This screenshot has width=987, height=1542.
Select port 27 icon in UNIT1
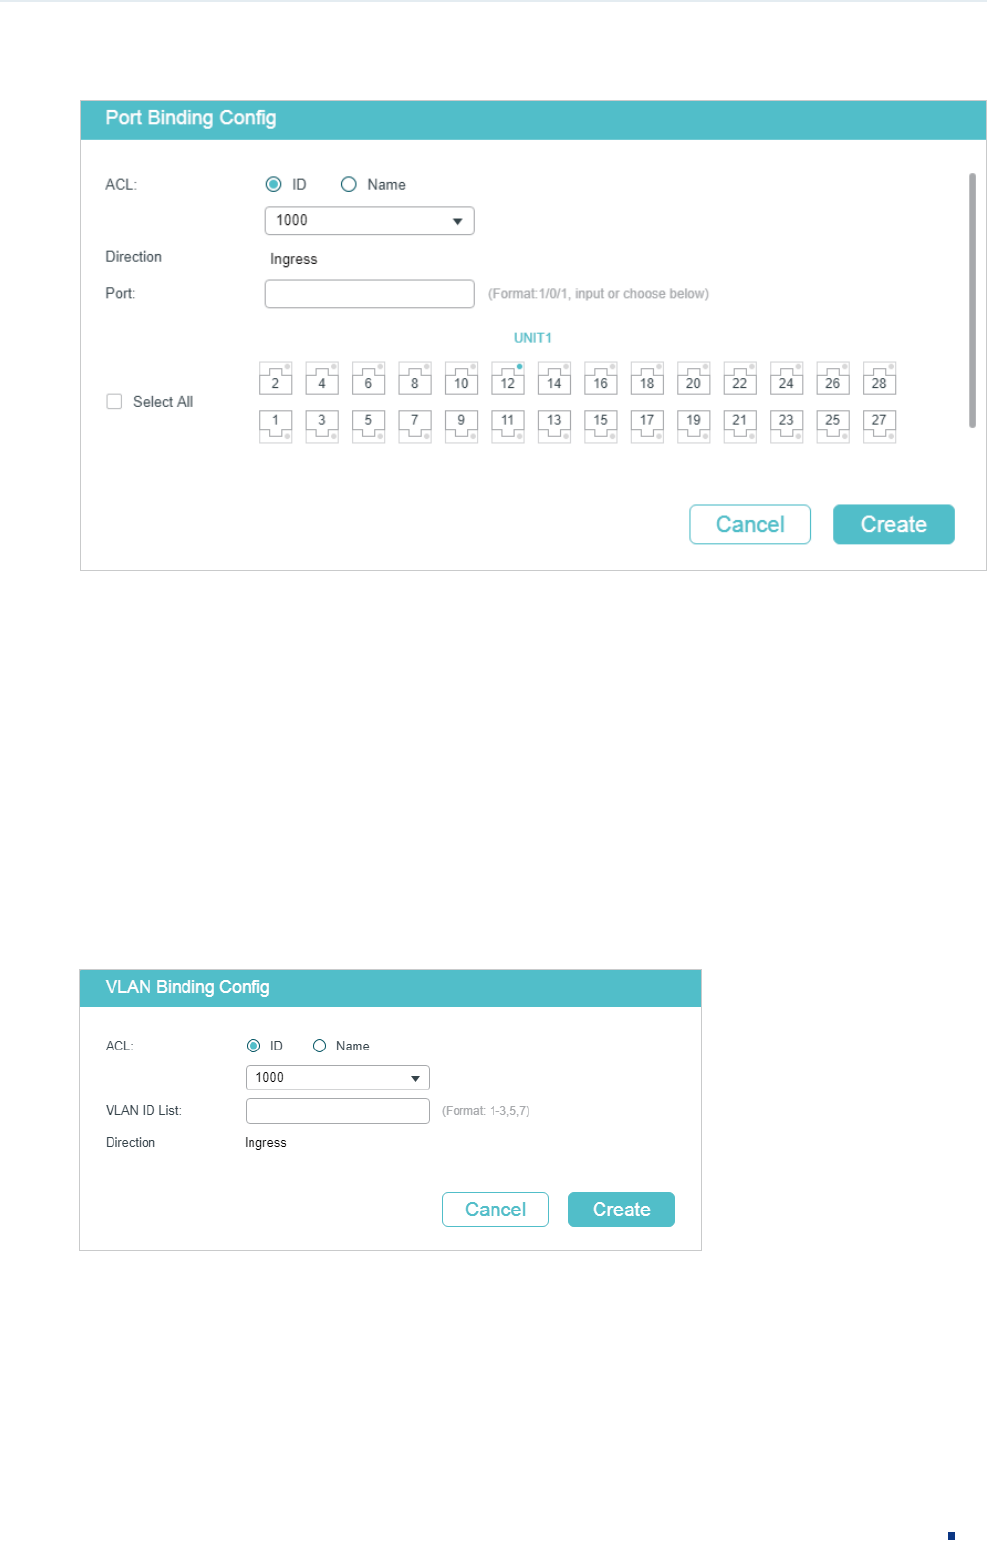(879, 425)
